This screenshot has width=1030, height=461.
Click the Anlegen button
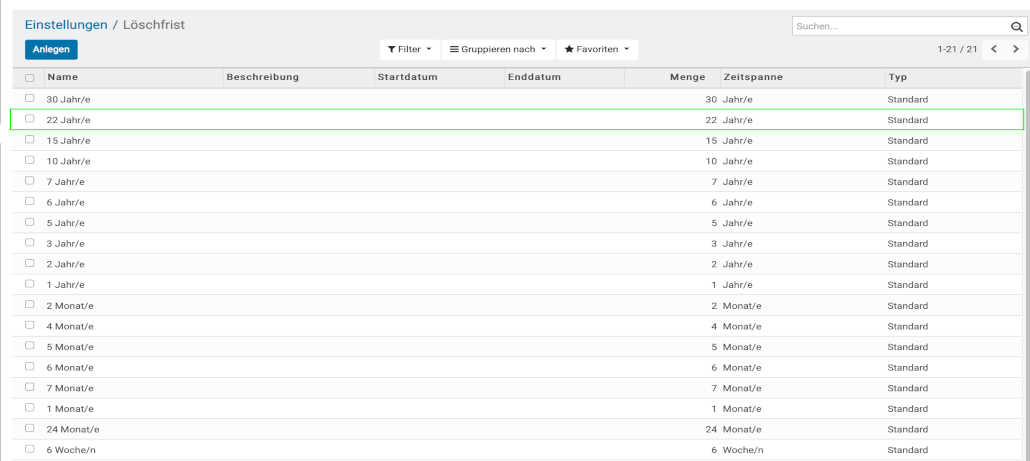click(x=51, y=49)
